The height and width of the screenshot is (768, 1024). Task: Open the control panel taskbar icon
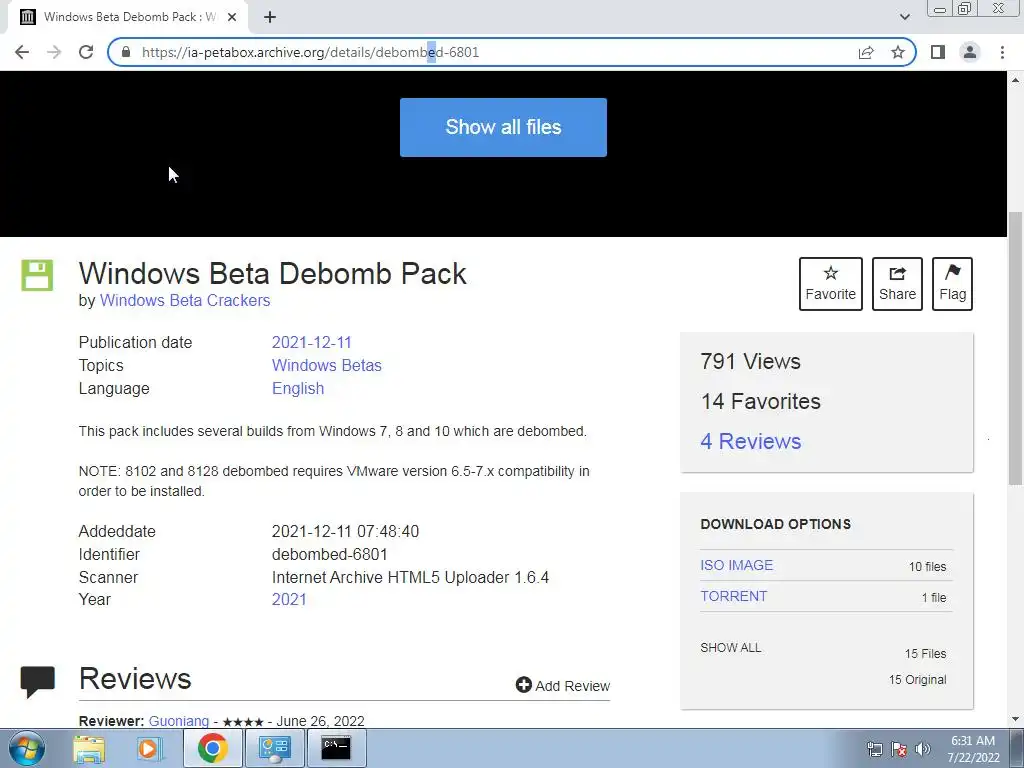coord(274,748)
